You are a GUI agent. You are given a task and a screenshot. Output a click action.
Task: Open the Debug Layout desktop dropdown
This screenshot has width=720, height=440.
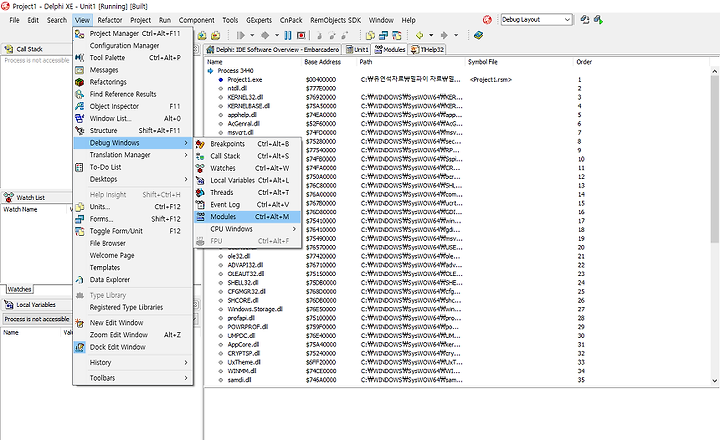click(567, 20)
